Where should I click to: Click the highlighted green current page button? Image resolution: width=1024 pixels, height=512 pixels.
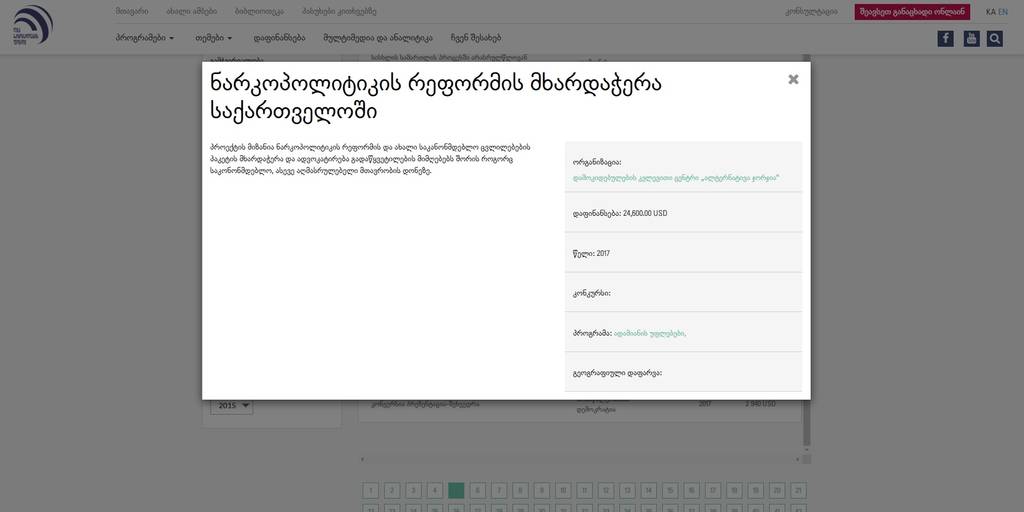(456, 490)
